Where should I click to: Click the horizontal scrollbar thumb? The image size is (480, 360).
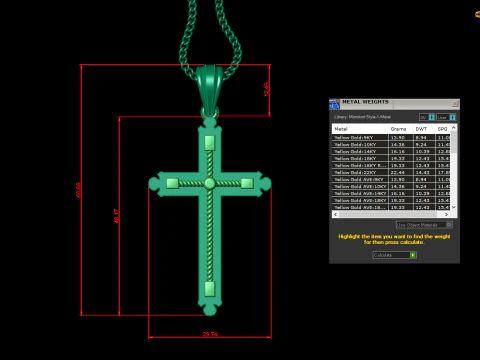388,214
